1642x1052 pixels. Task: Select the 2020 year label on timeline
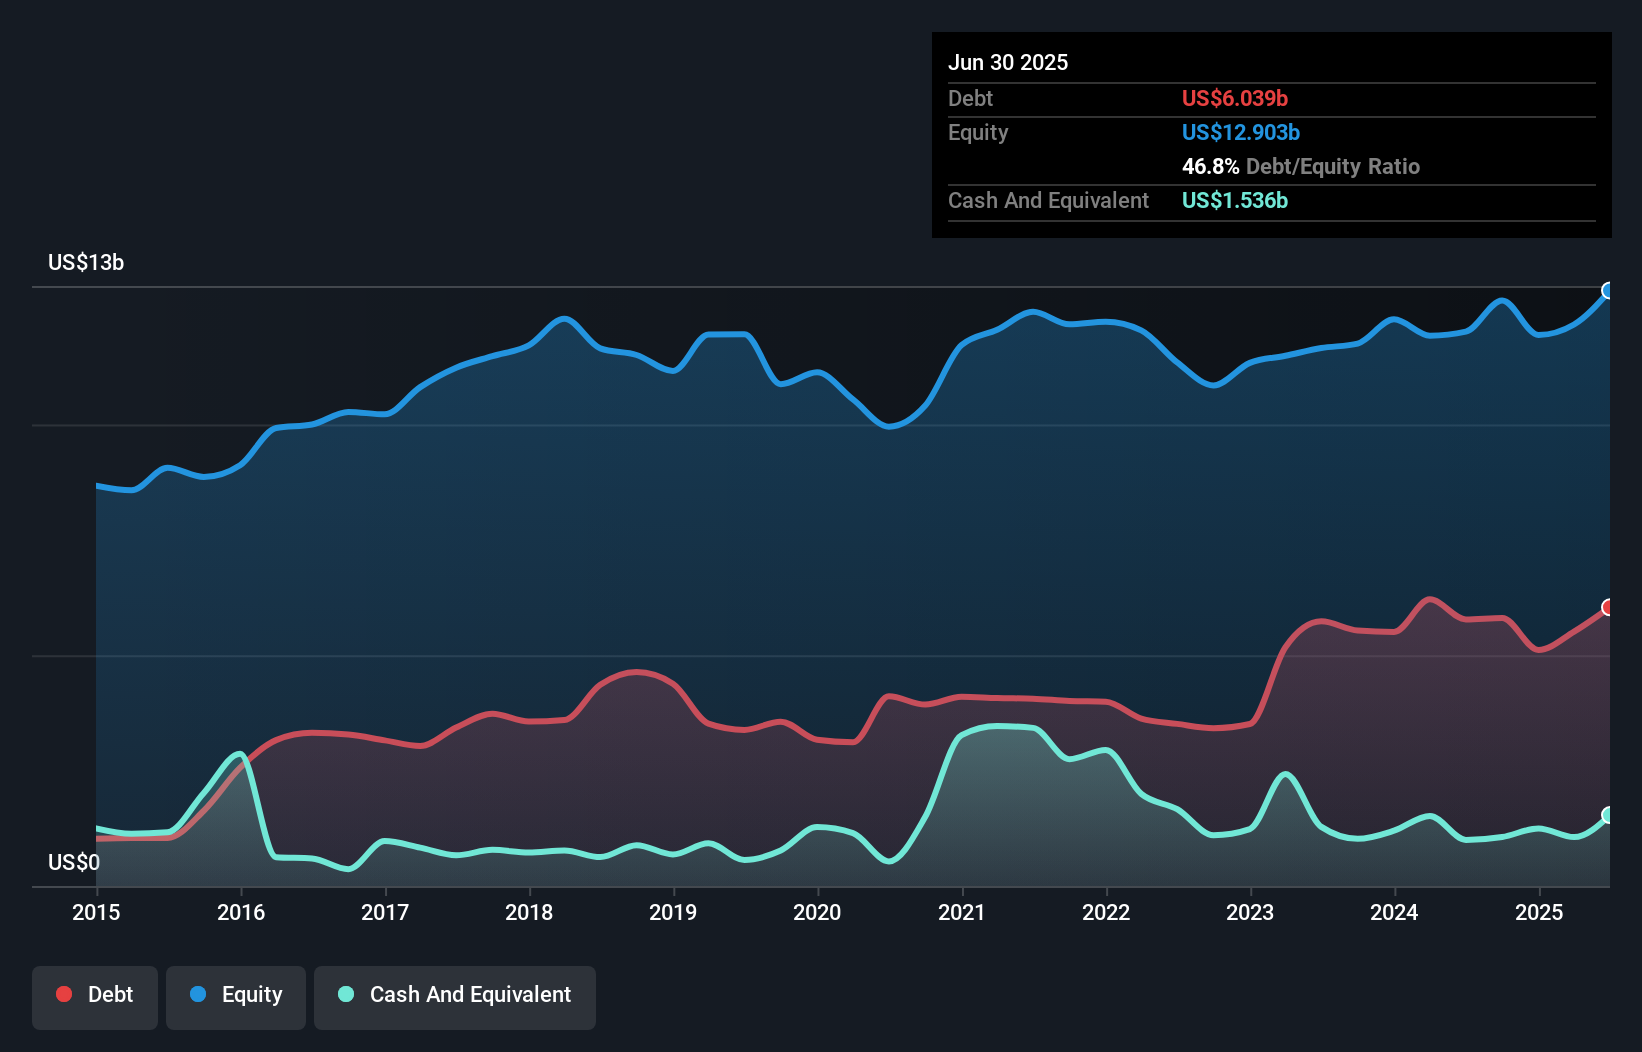[817, 912]
